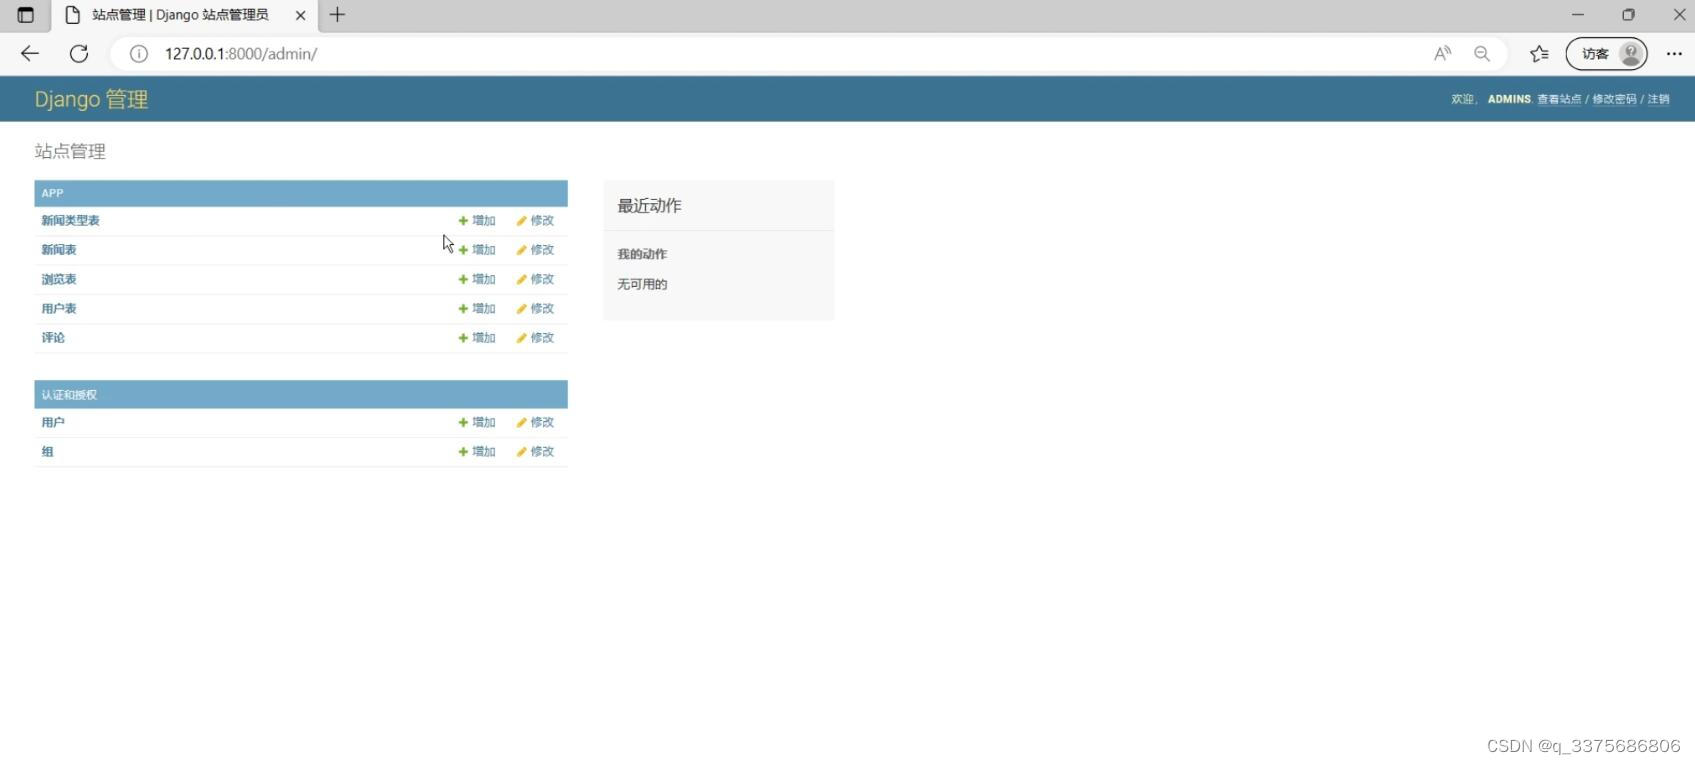The image size is (1695, 764).
Task: Restore down the browser window
Action: pyautogui.click(x=1629, y=15)
